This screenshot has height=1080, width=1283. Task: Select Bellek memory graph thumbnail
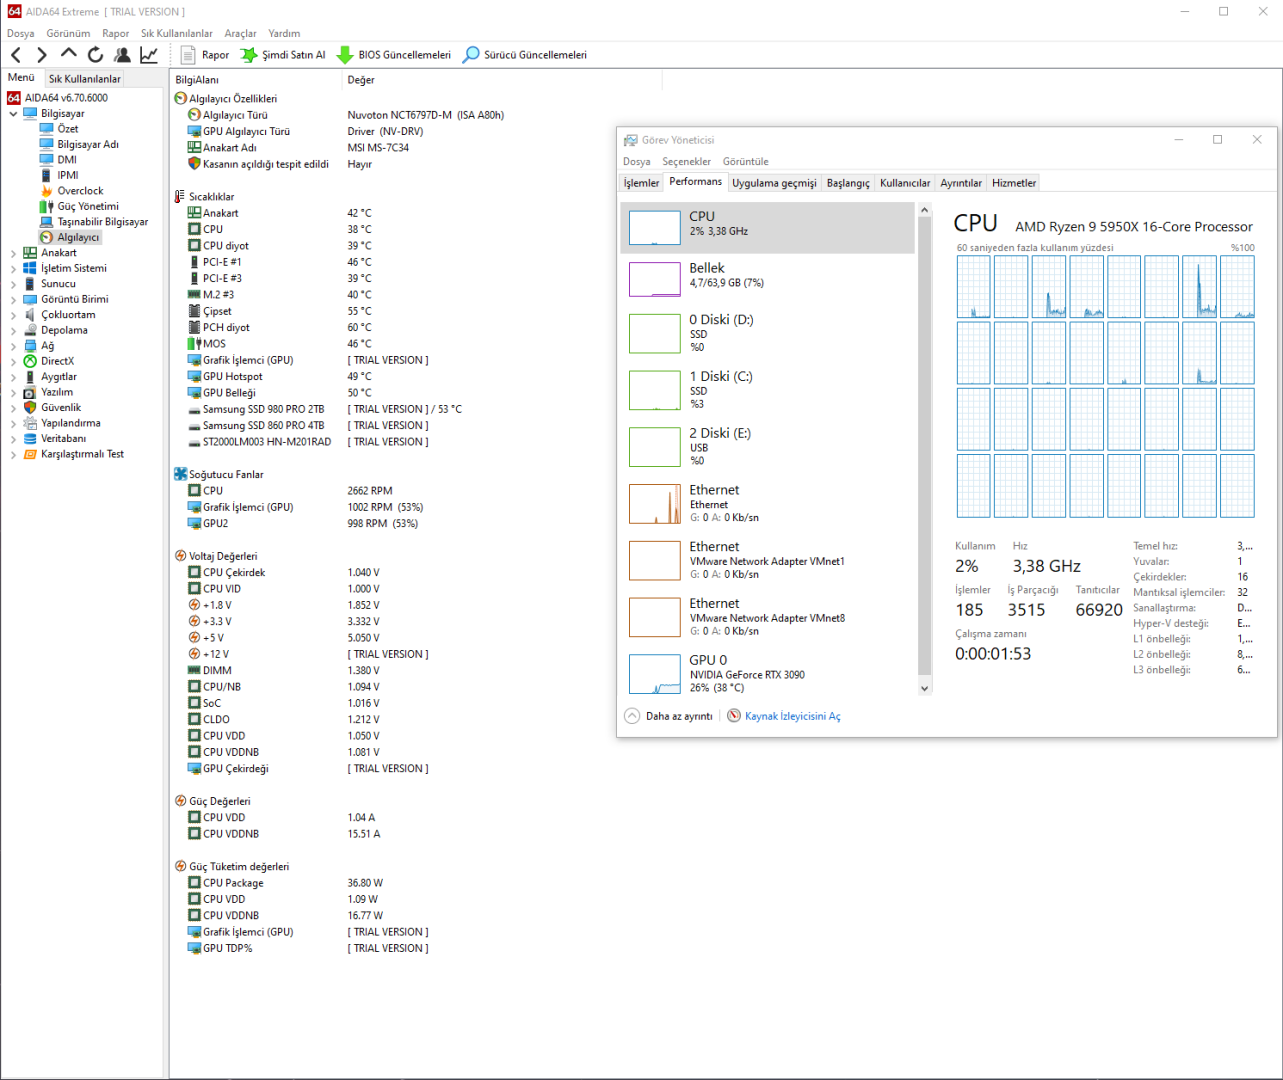click(x=655, y=279)
